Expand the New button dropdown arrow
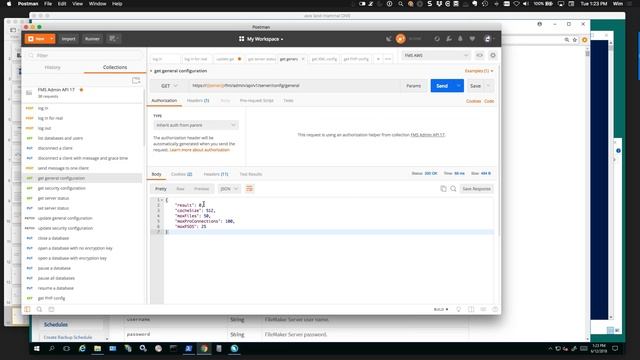Viewport: 640px width, 360px height. tap(52, 39)
